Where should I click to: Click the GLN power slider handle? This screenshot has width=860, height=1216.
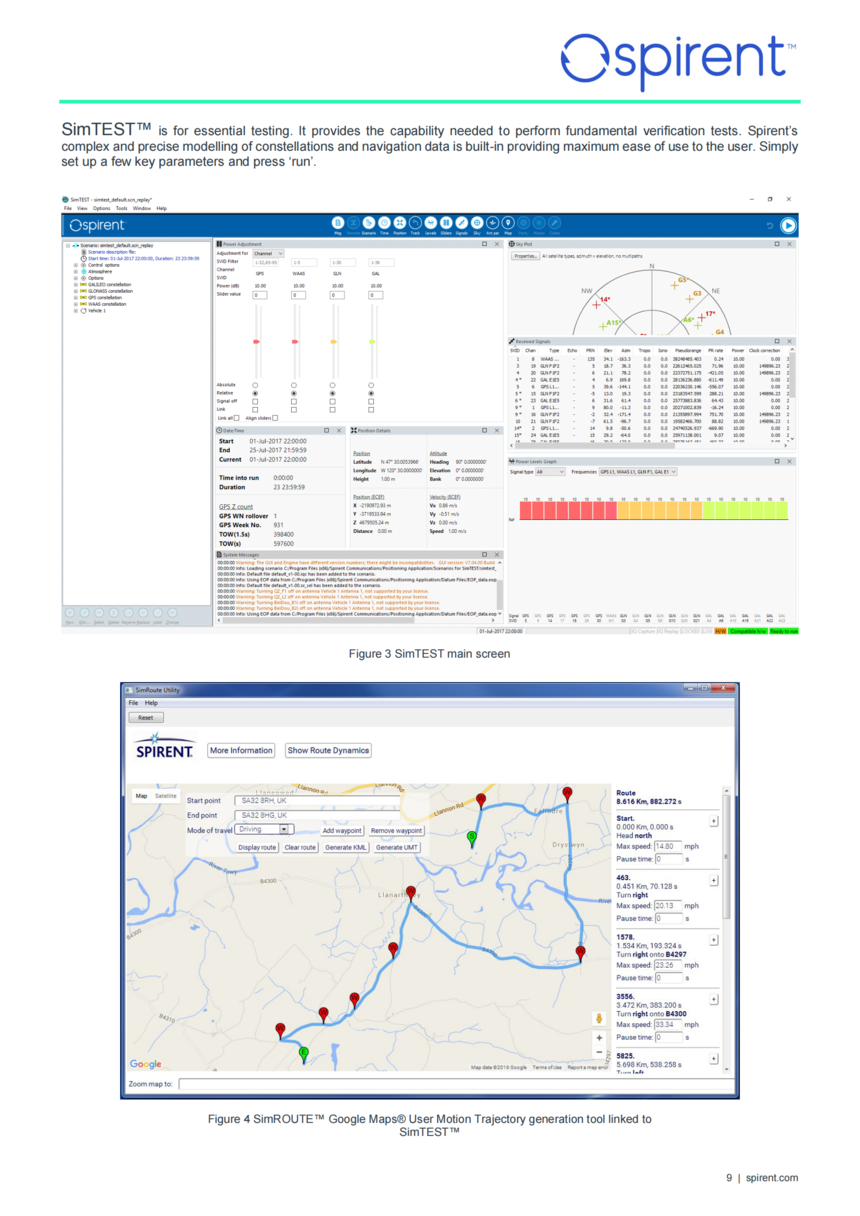pyautogui.click(x=332, y=342)
